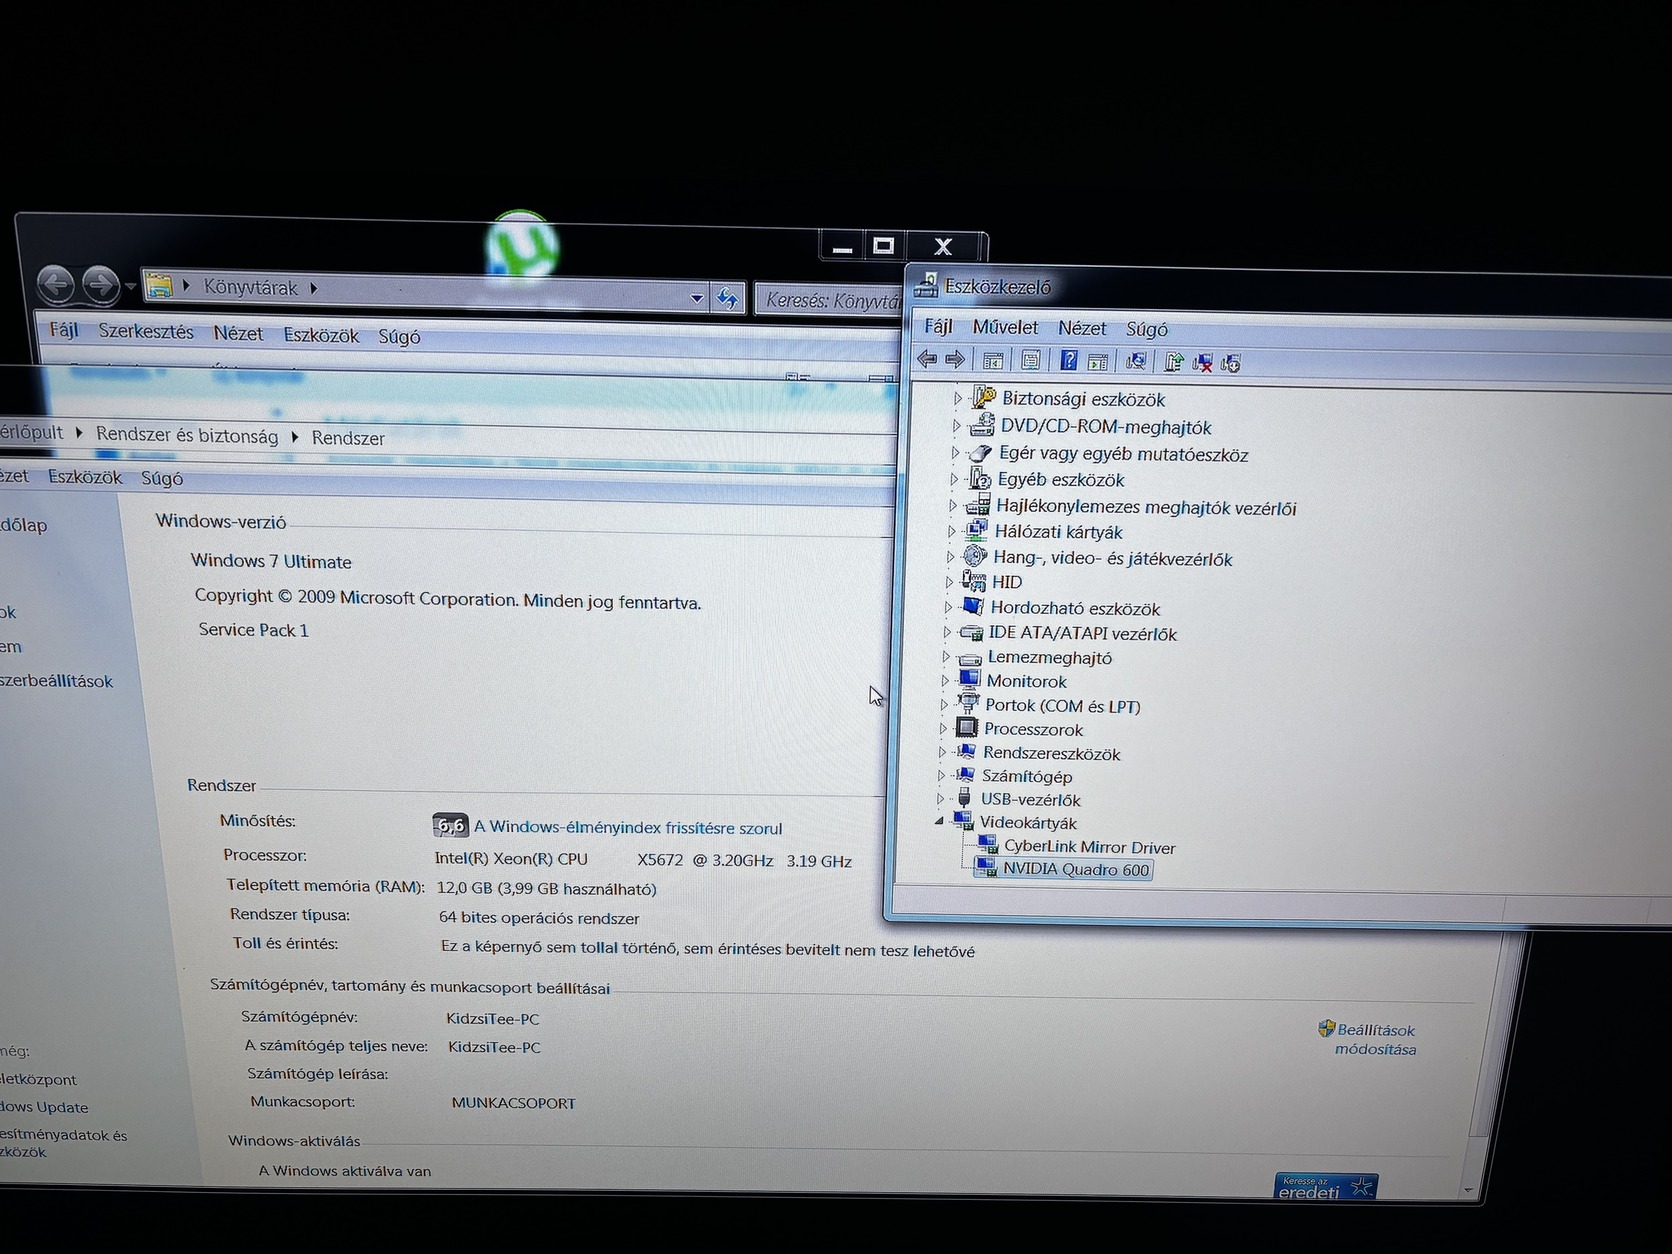Expand the HID node
Screen dimensions: 1672x1254
pos(949,581)
